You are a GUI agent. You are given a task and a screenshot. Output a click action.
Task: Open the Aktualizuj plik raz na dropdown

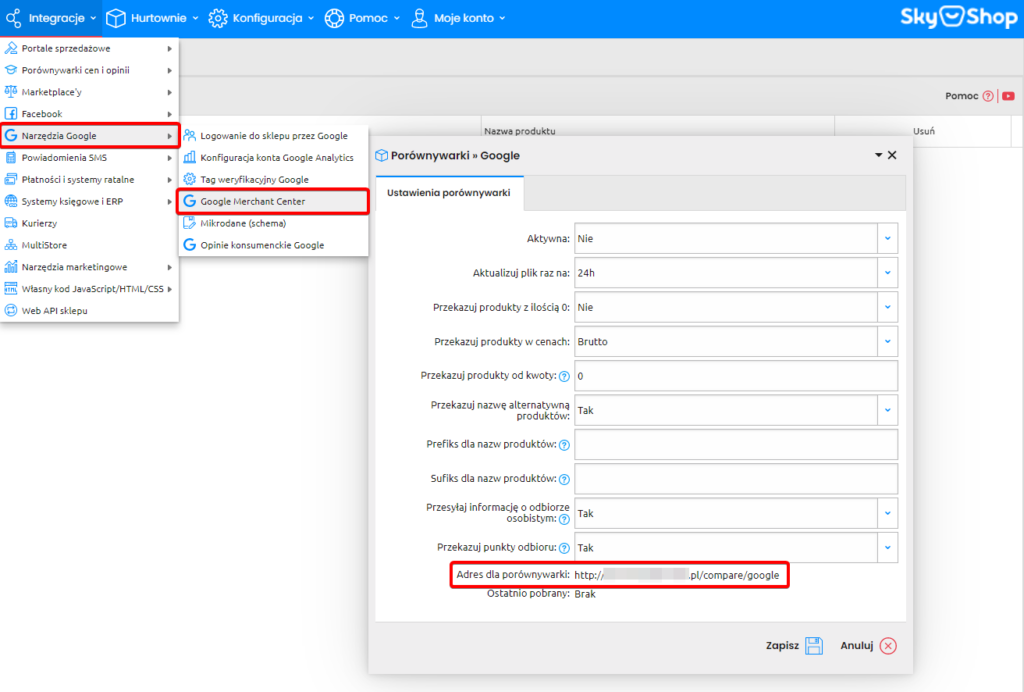point(888,272)
